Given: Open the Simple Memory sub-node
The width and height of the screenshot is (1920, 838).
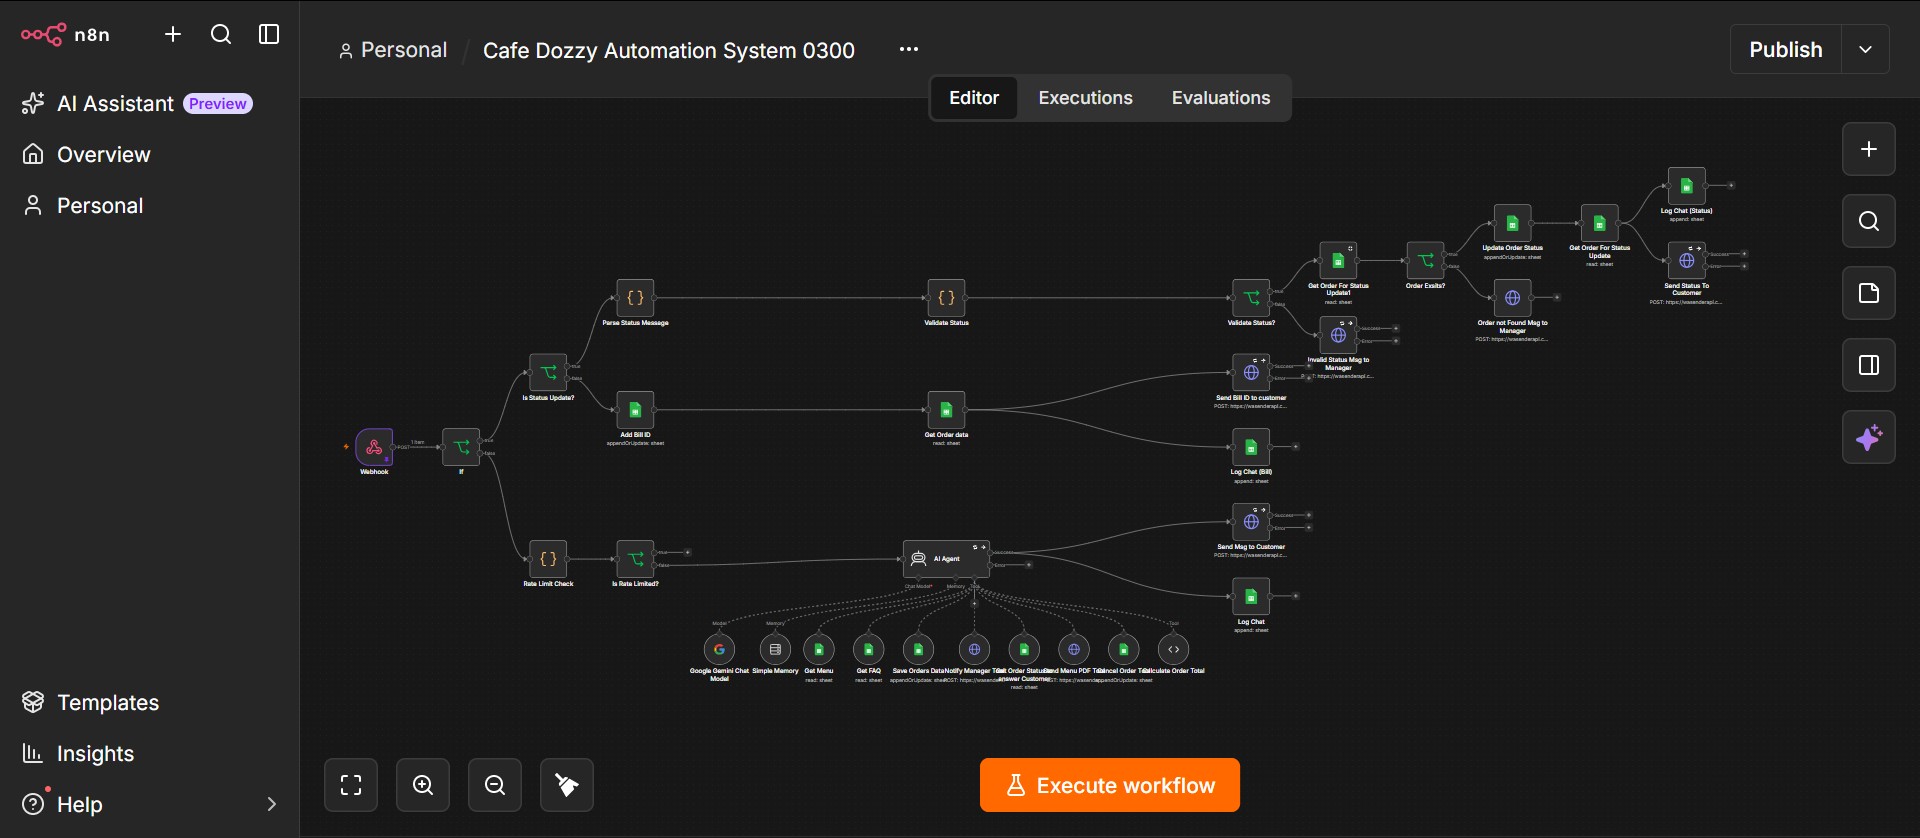Looking at the screenshot, I should (x=775, y=649).
